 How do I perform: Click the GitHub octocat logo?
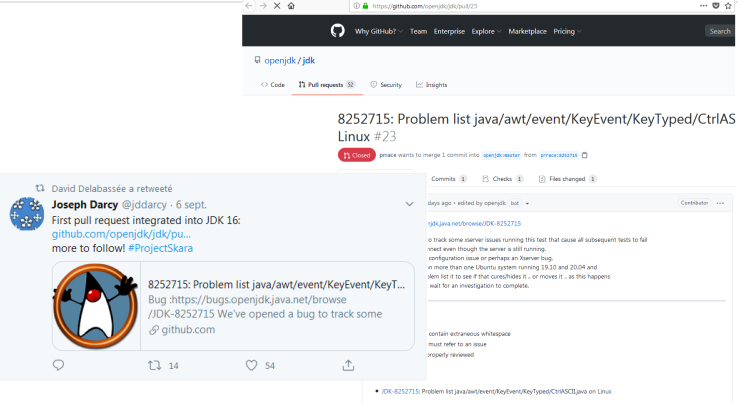click(x=337, y=31)
